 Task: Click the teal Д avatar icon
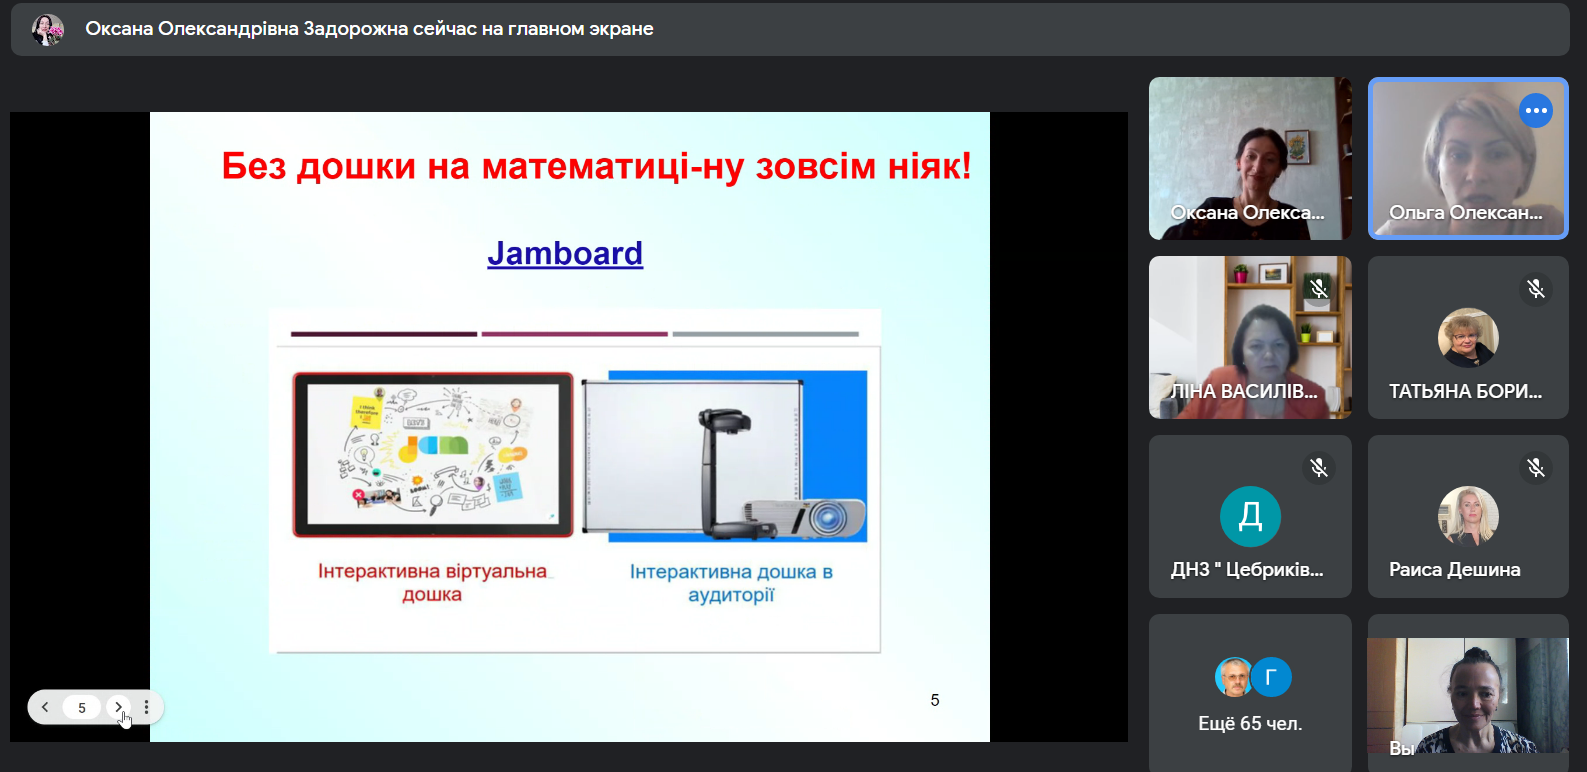[1250, 516]
